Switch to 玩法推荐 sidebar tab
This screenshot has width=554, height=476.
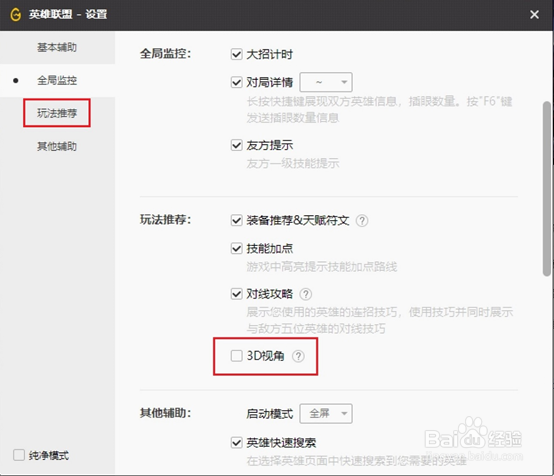click(x=57, y=113)
